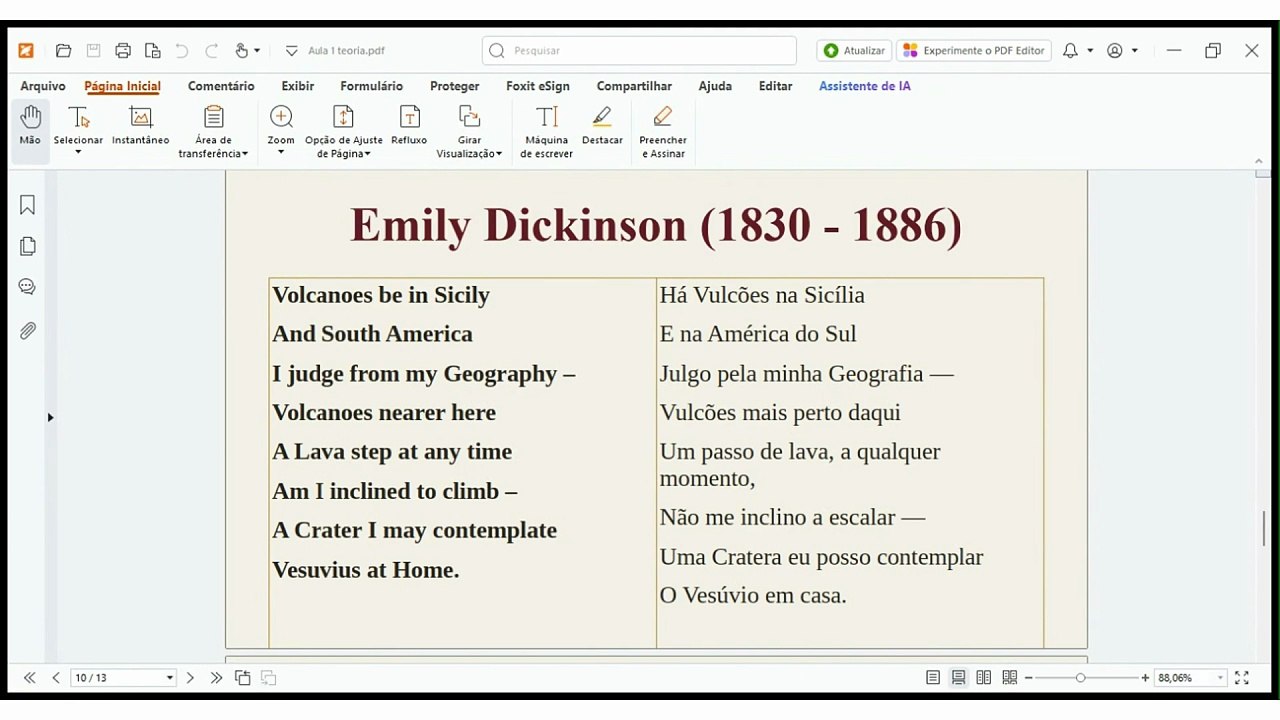
Task: Click the Foxit application logo
Action: click(26, 51)
